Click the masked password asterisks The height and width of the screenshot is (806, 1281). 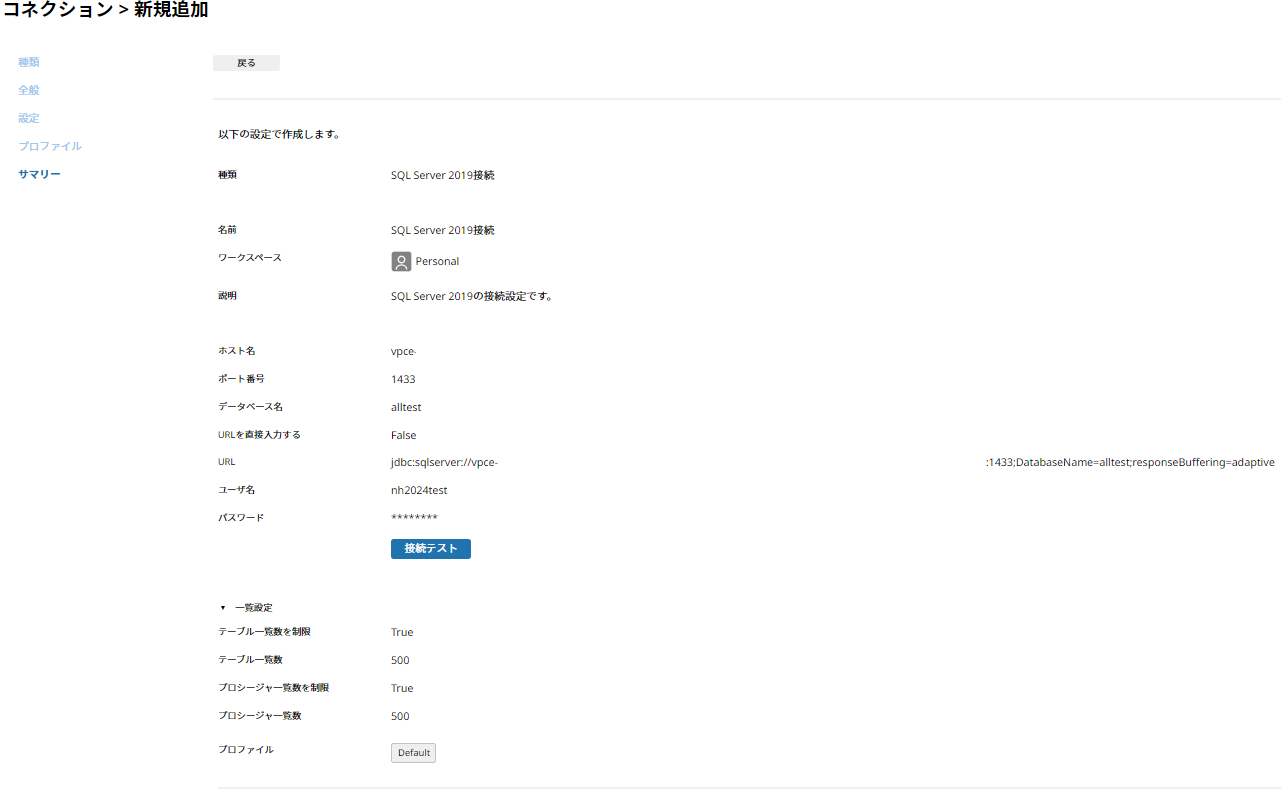click(x=414, y=518)
